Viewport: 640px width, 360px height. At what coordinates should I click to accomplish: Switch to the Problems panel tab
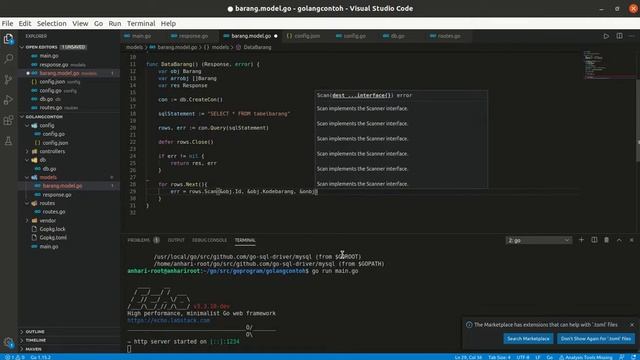(143, 240)
